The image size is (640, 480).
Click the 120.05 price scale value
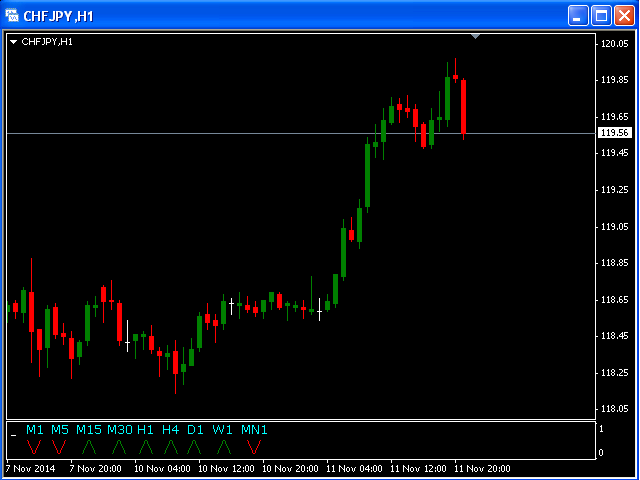(613, 44)
